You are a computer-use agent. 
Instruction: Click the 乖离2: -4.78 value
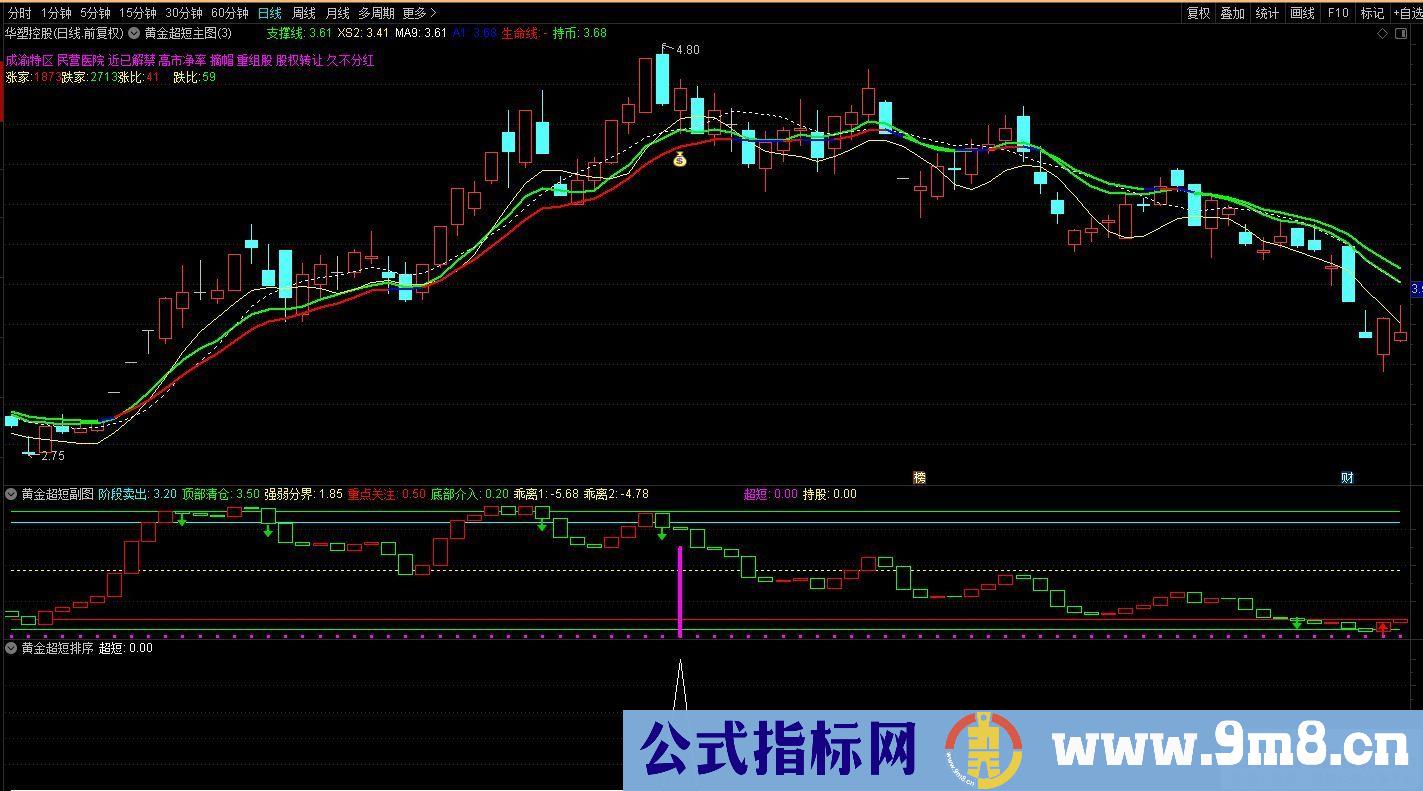click(616, 494)
